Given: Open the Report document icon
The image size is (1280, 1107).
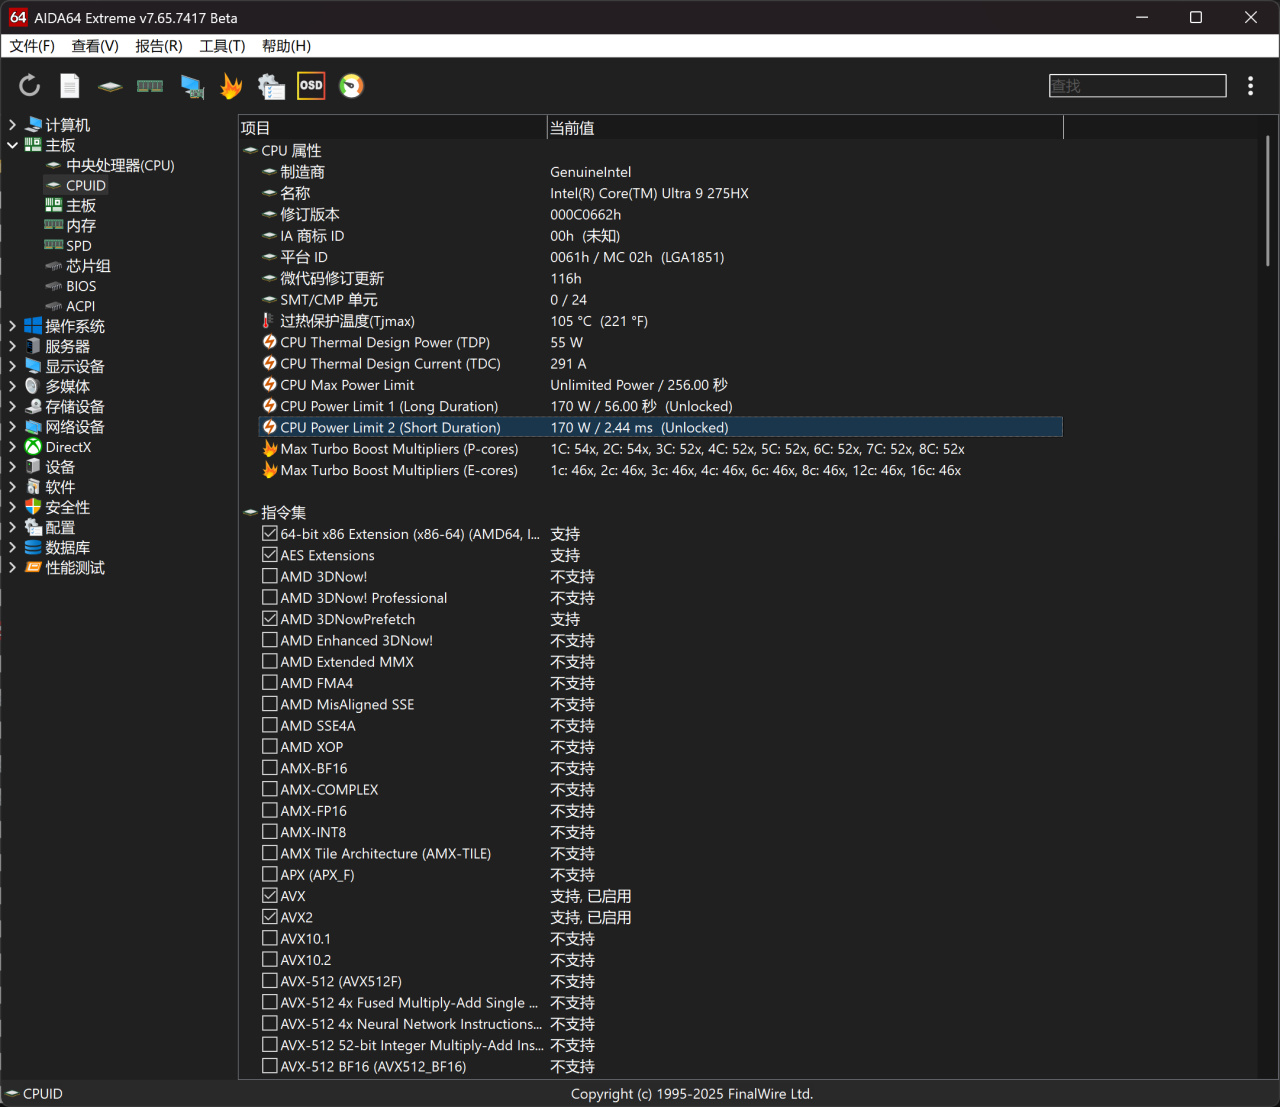Looking at the screenshot, I should point(70,86).
